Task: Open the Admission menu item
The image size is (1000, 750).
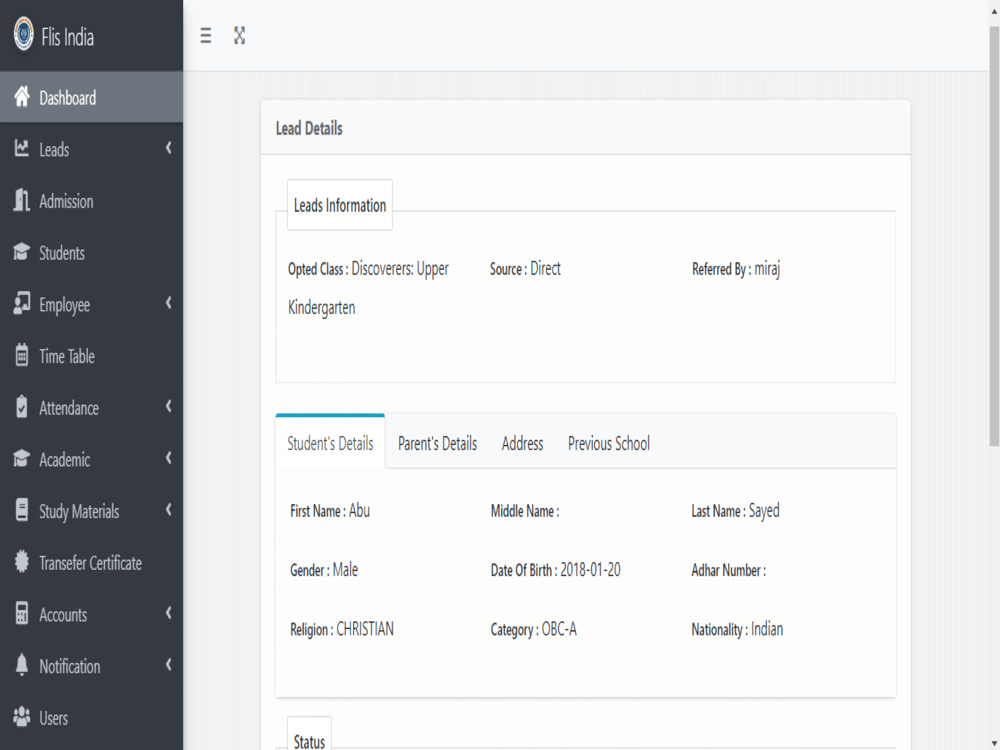Action: (x=91, y=200)
